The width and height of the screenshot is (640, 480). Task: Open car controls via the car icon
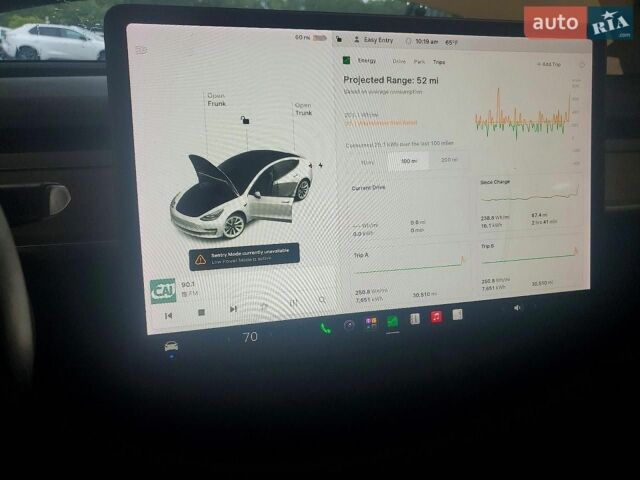(x=171, y=346)
